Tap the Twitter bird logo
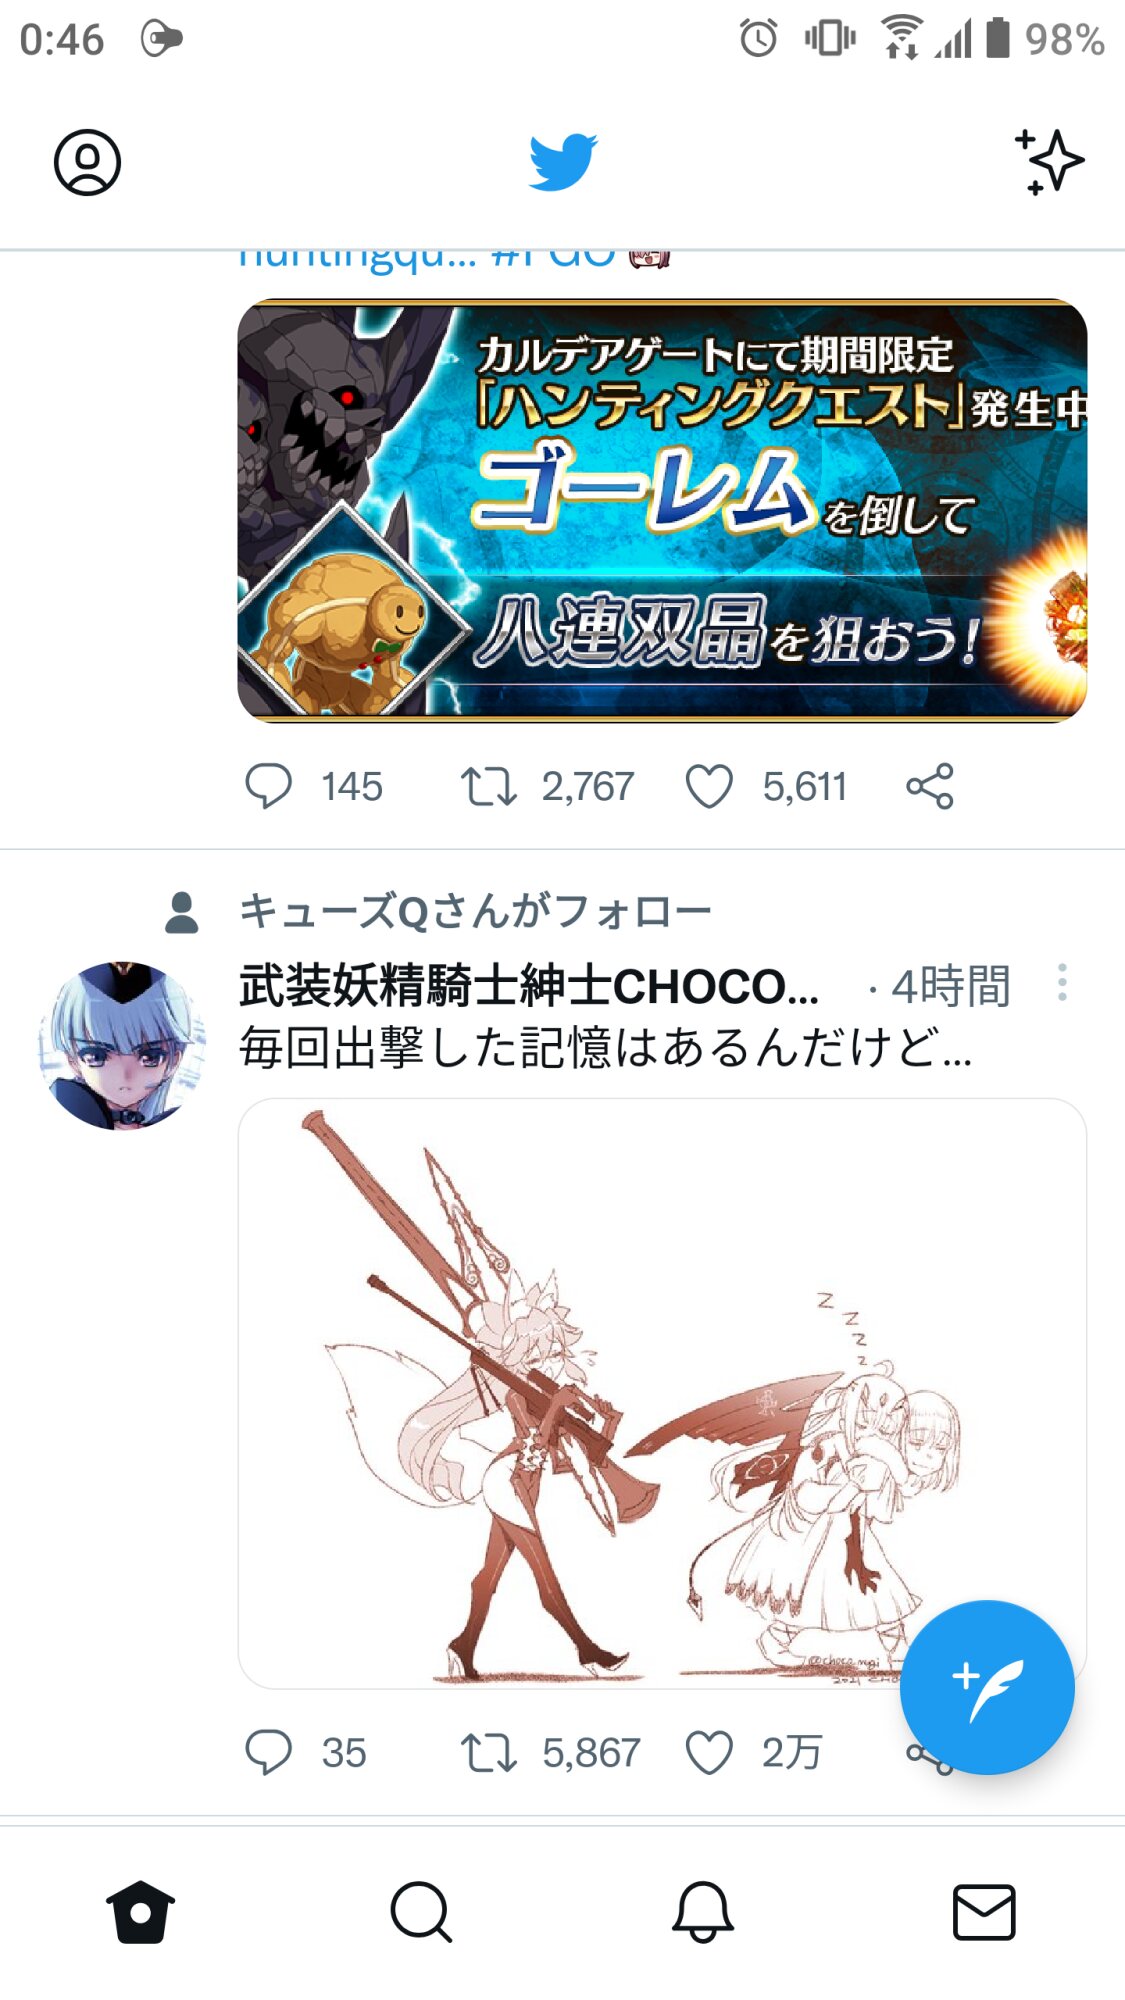Image resolution: width=1125 pixels, height=2000 pixels. click(x=563, y=162)
